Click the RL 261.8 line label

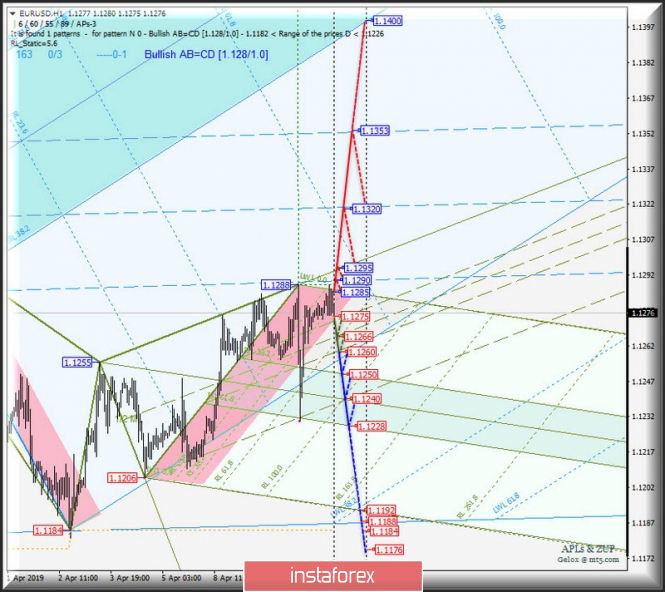click(x=467, y=507)
